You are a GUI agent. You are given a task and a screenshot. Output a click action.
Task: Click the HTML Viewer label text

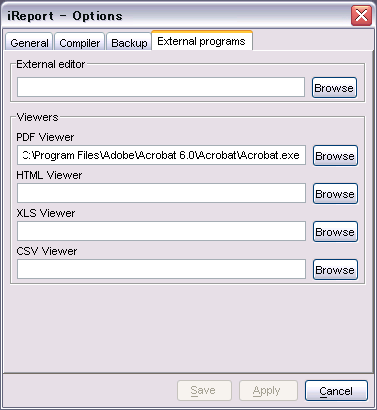coord(49,175)
